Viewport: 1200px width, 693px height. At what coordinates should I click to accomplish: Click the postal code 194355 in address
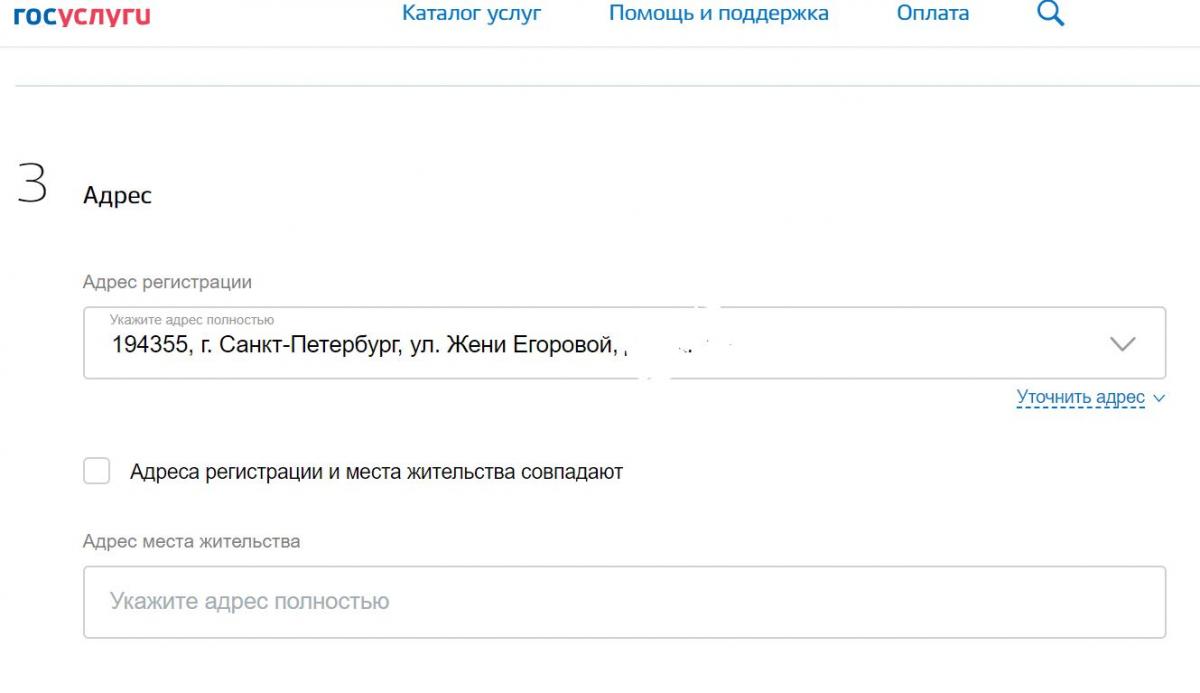(148, 346)
